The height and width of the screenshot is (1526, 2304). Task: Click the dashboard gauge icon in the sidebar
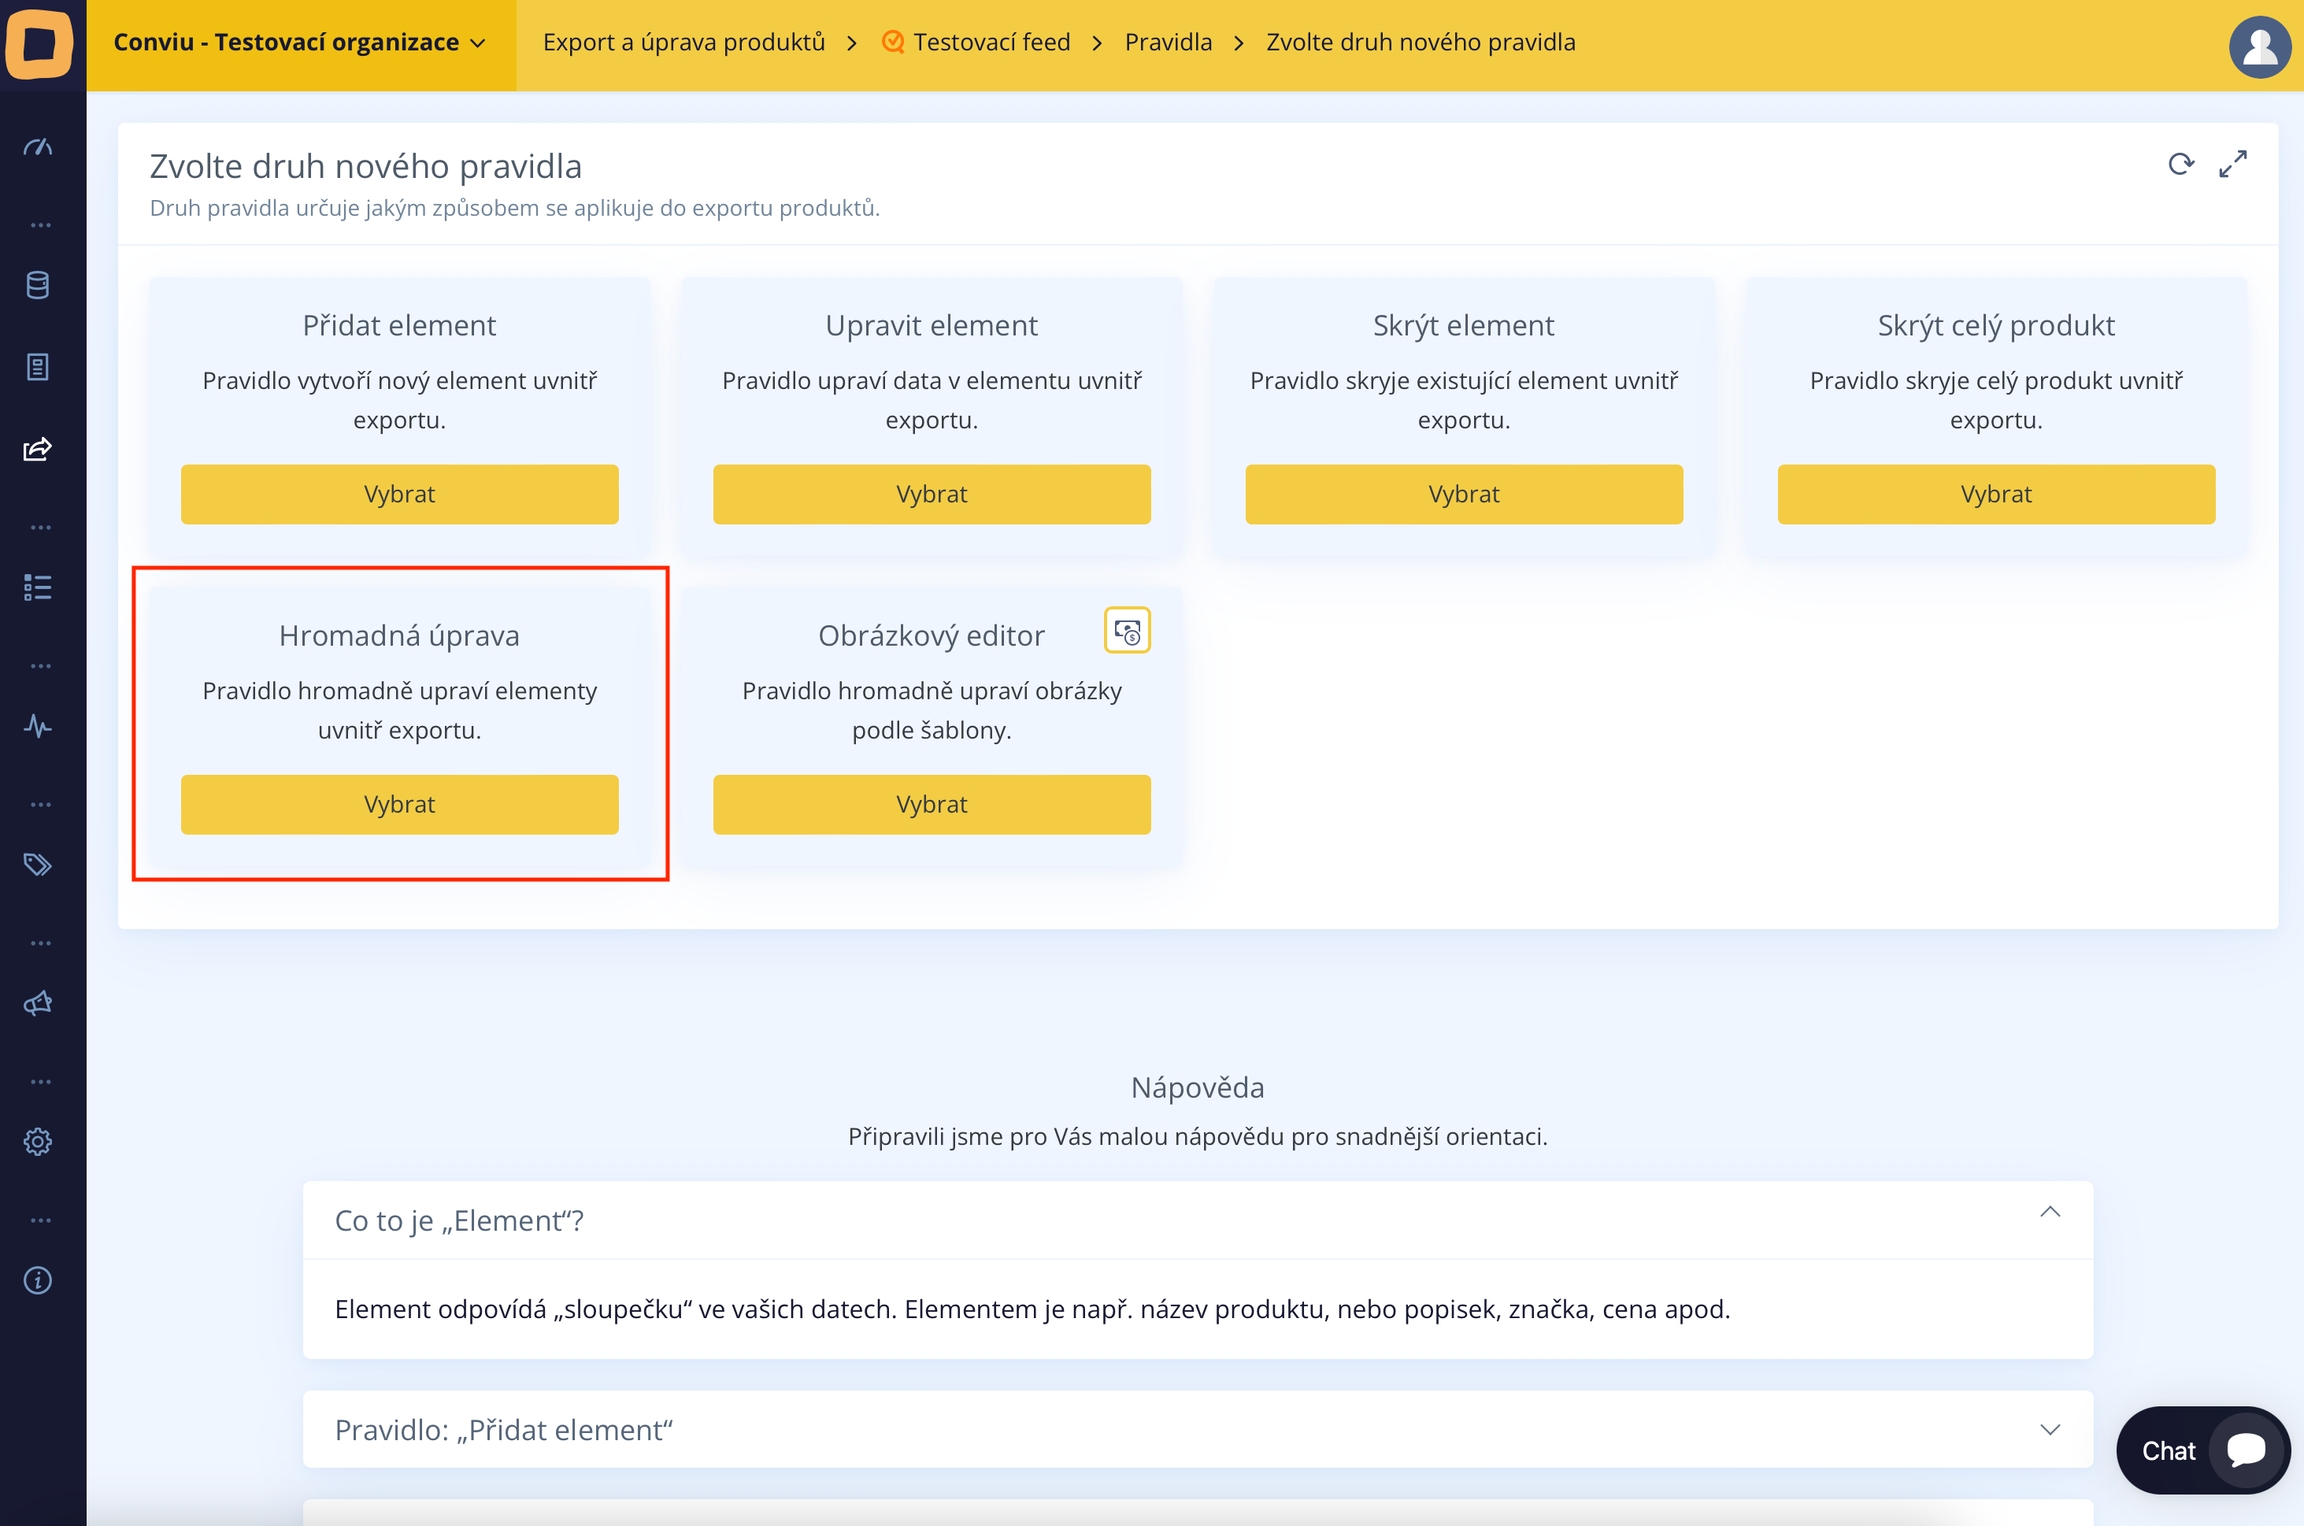38,148
